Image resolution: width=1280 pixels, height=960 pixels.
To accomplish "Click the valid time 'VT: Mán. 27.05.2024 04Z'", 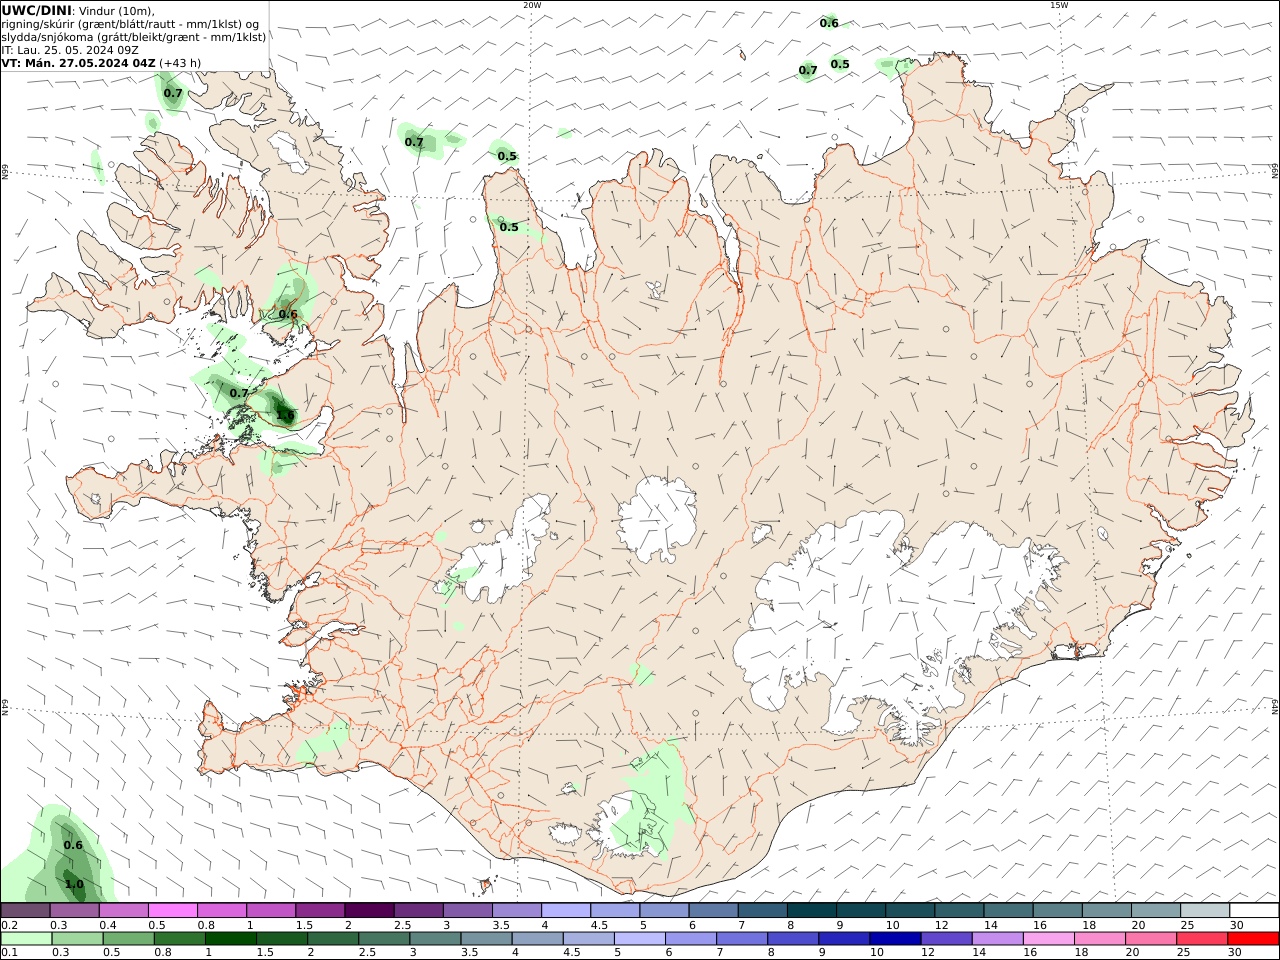I will 79,63.
